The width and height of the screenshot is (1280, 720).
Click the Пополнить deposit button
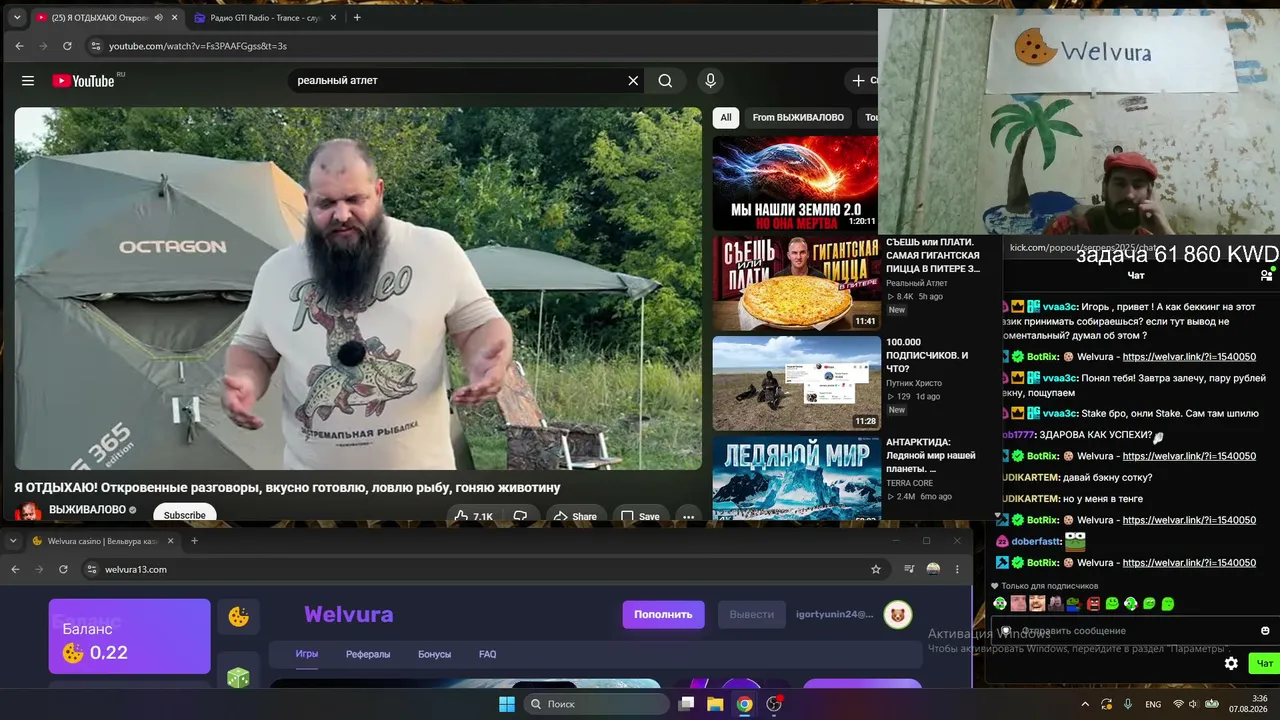tap(663, 614)
